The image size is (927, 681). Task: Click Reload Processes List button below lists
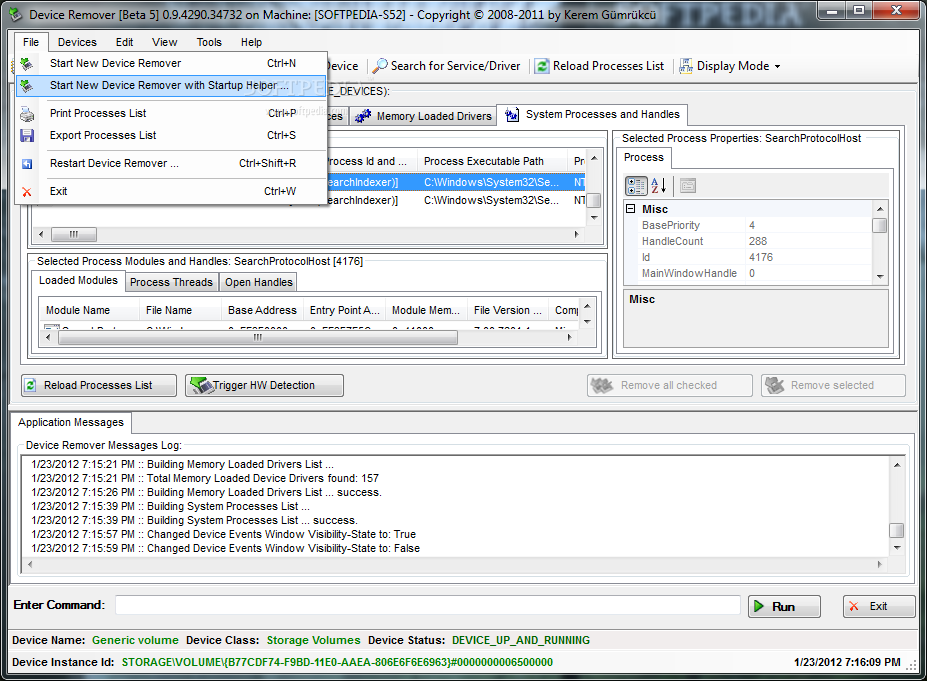click(99, 385)
